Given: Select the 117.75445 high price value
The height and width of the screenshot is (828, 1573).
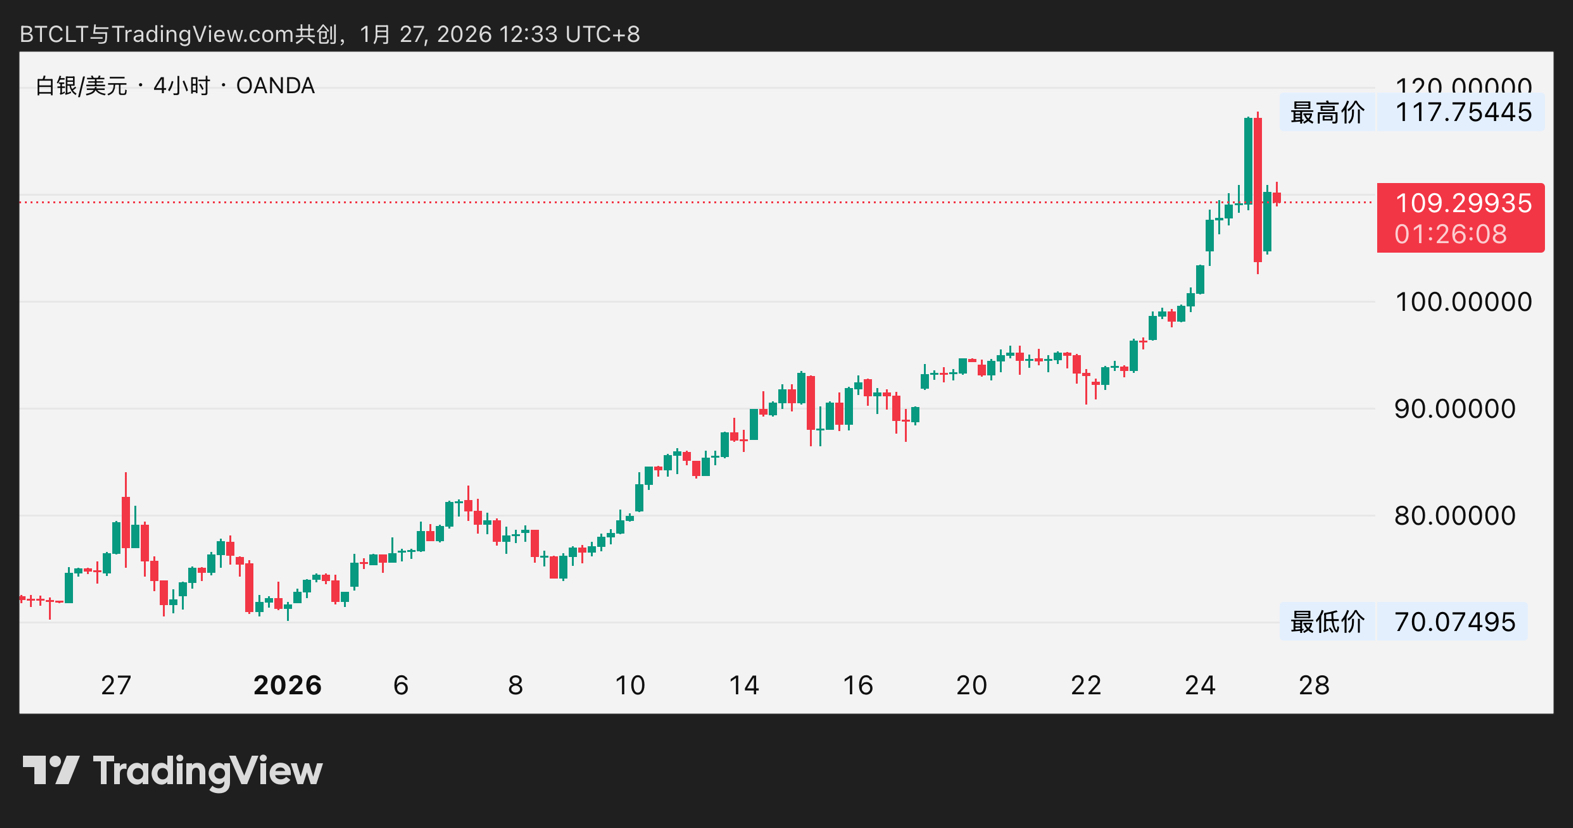Looking at the screenshot, I should coord(1462,112).
